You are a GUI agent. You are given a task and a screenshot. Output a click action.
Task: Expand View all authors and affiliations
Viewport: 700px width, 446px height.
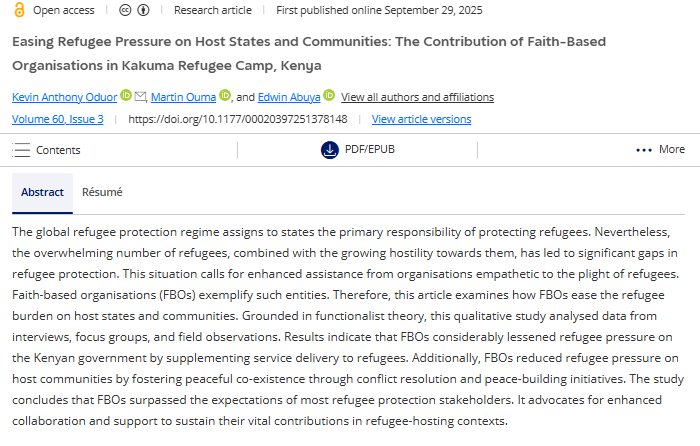point(417,97)
